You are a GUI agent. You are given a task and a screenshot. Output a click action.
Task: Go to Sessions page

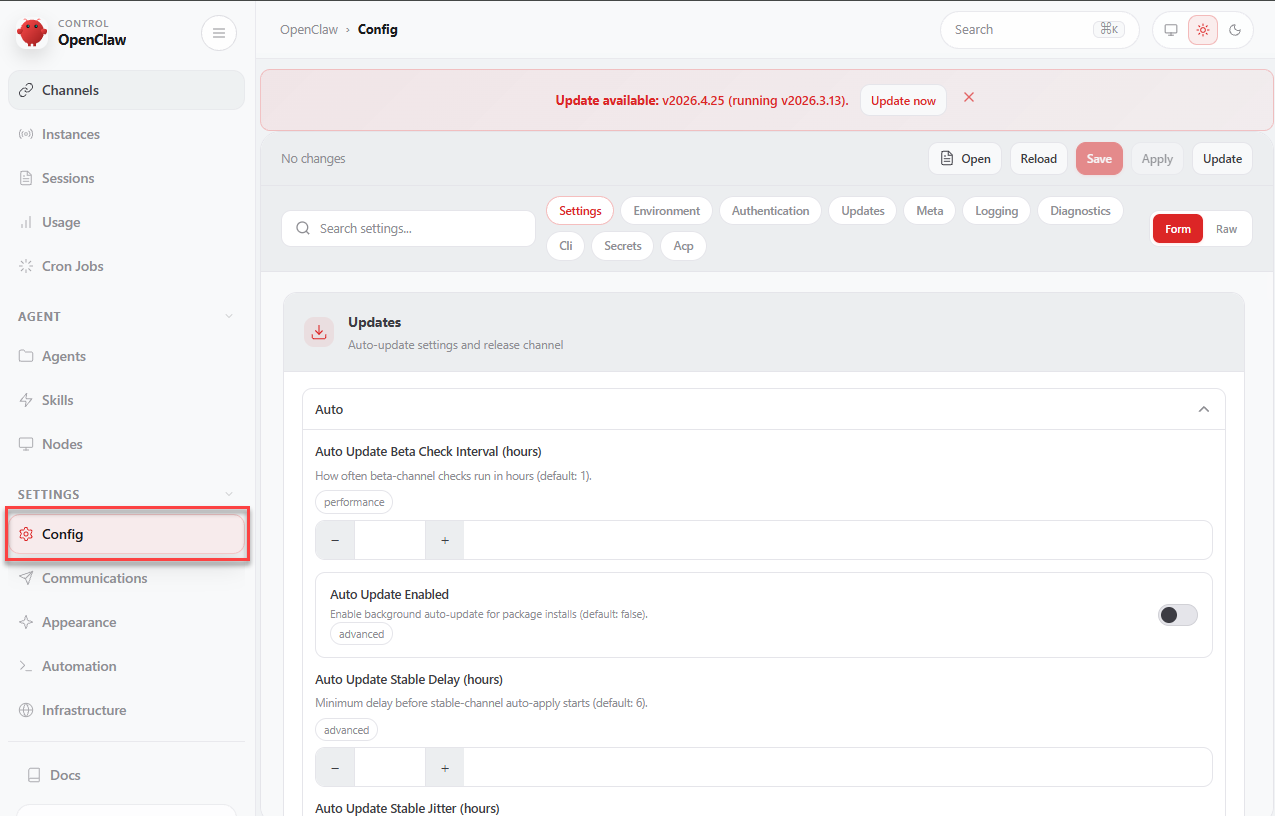point(126,178)
